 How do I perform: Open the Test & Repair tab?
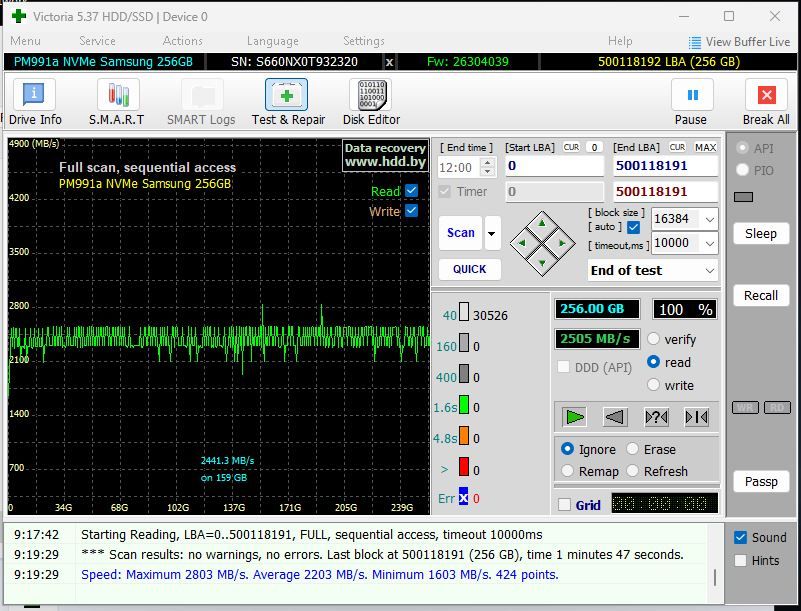pyautogui.click(x=288, y=103)
